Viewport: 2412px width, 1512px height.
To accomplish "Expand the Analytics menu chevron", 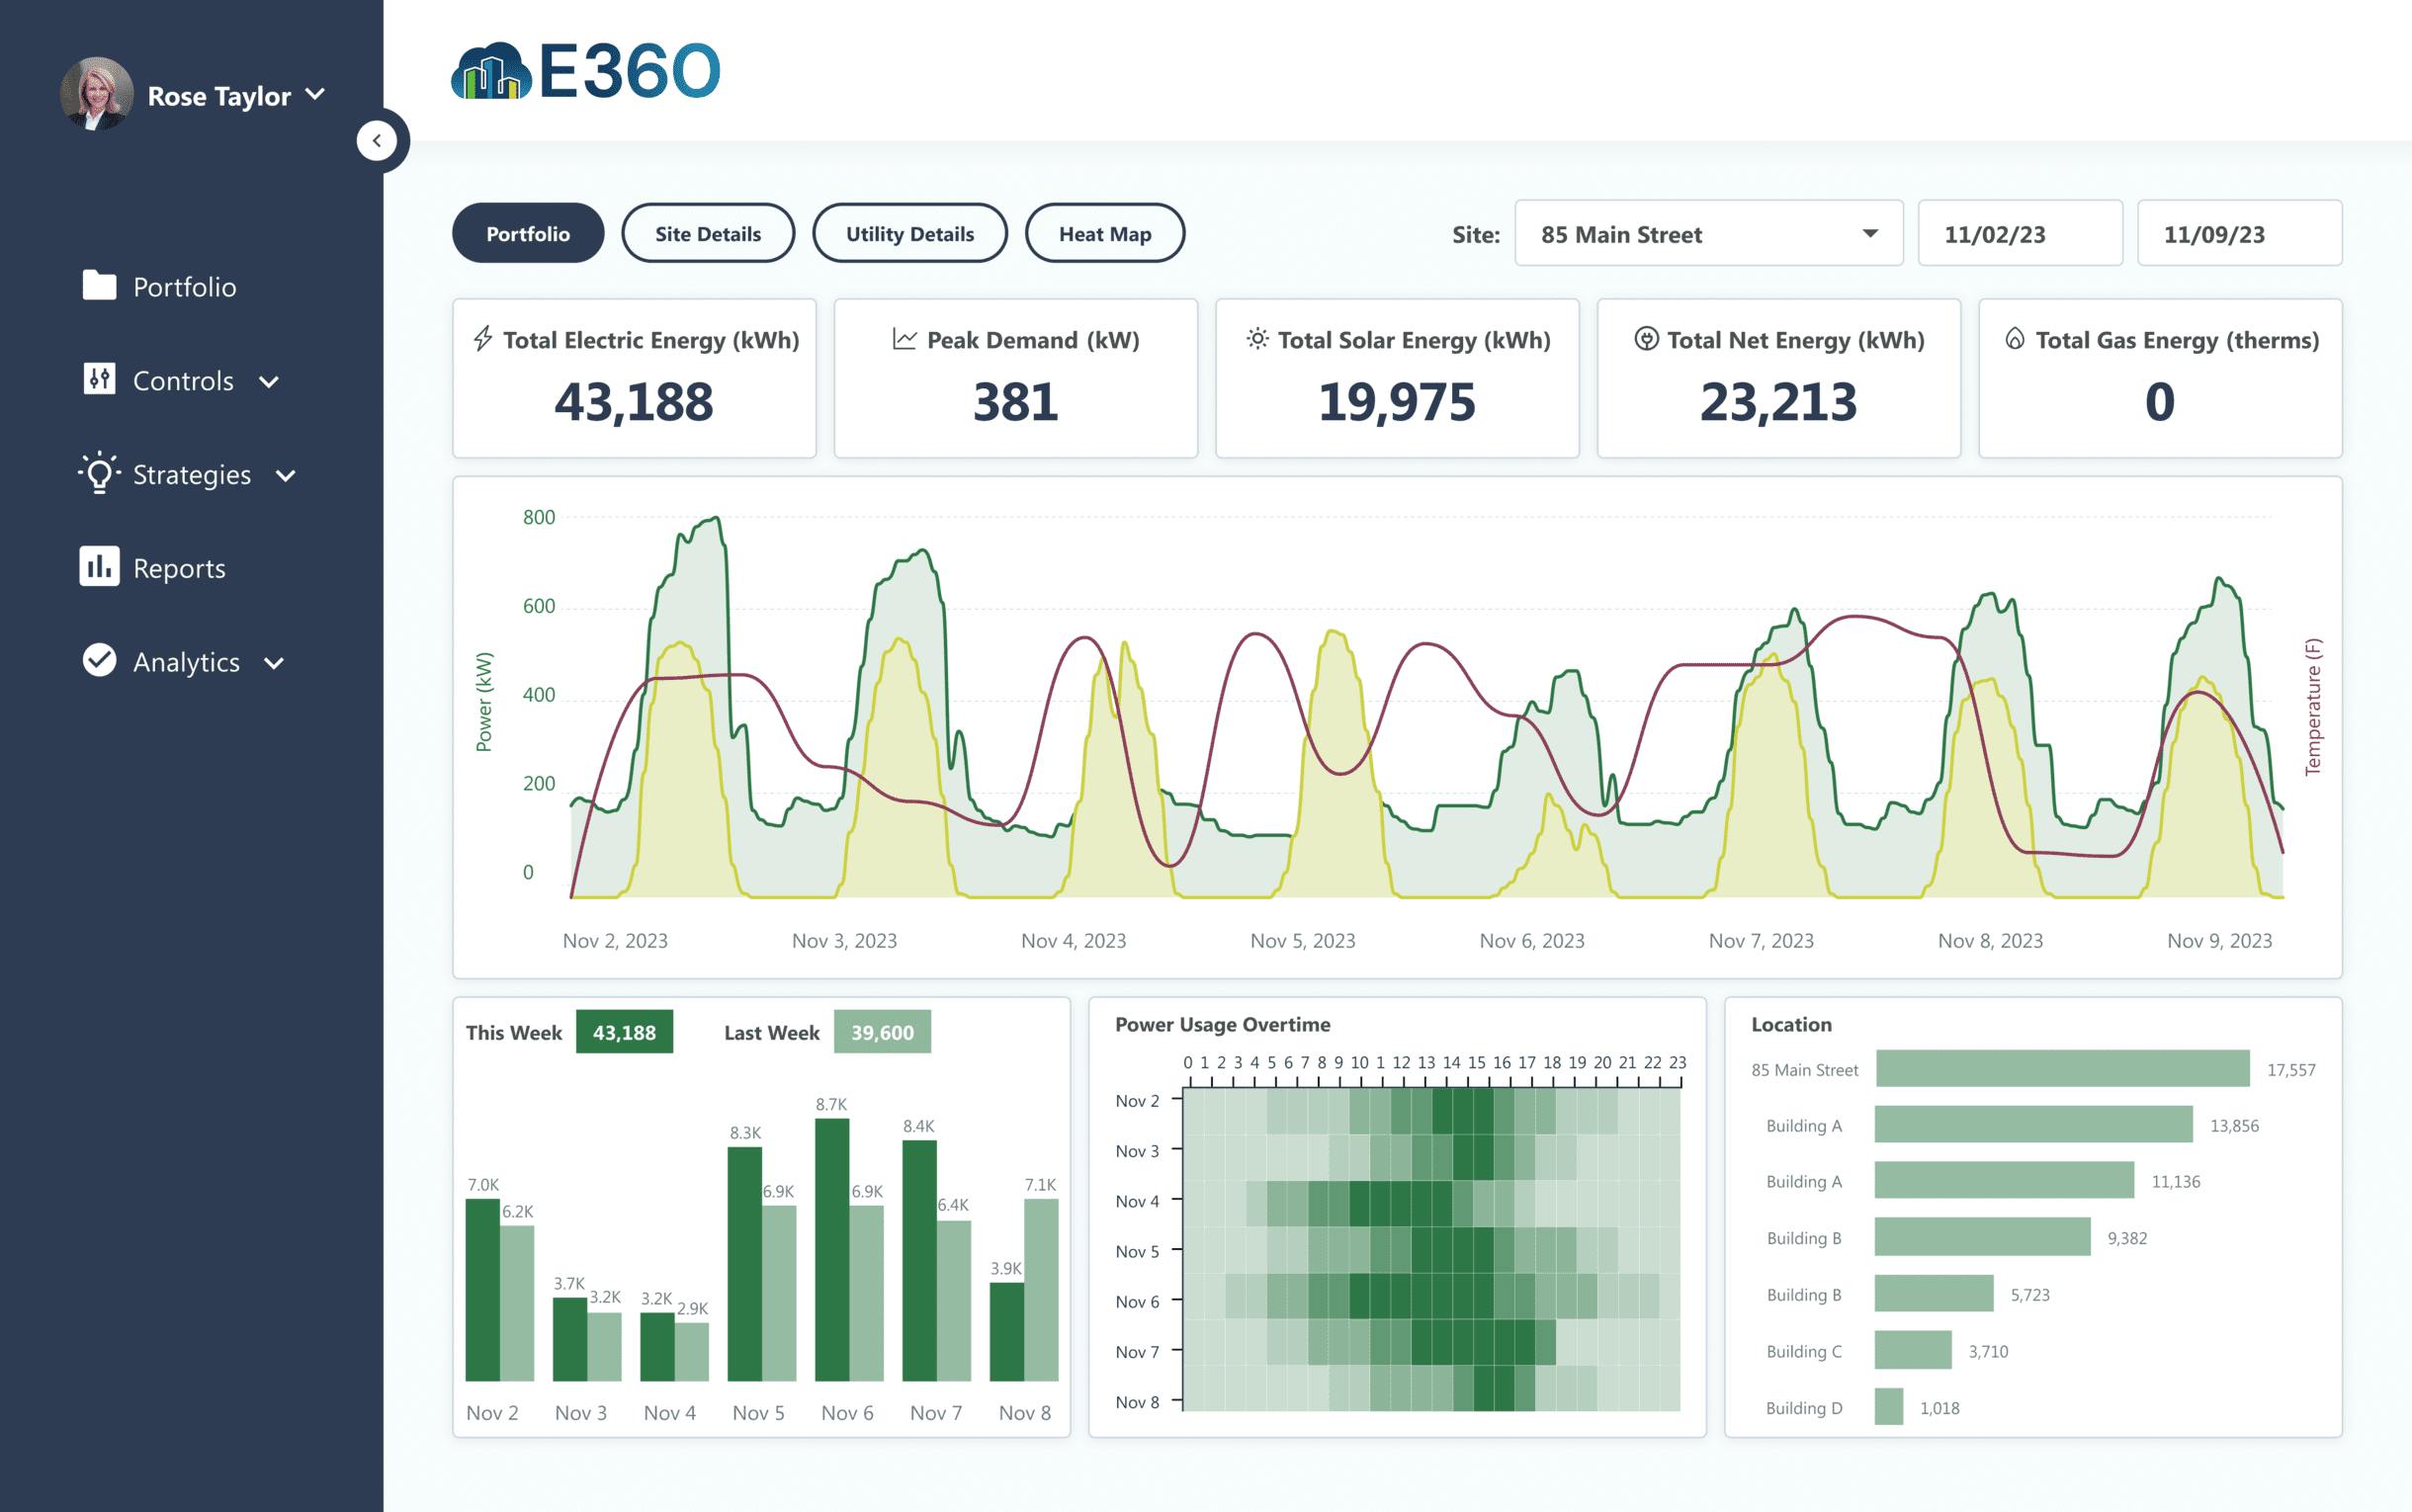I will [272, 662].
